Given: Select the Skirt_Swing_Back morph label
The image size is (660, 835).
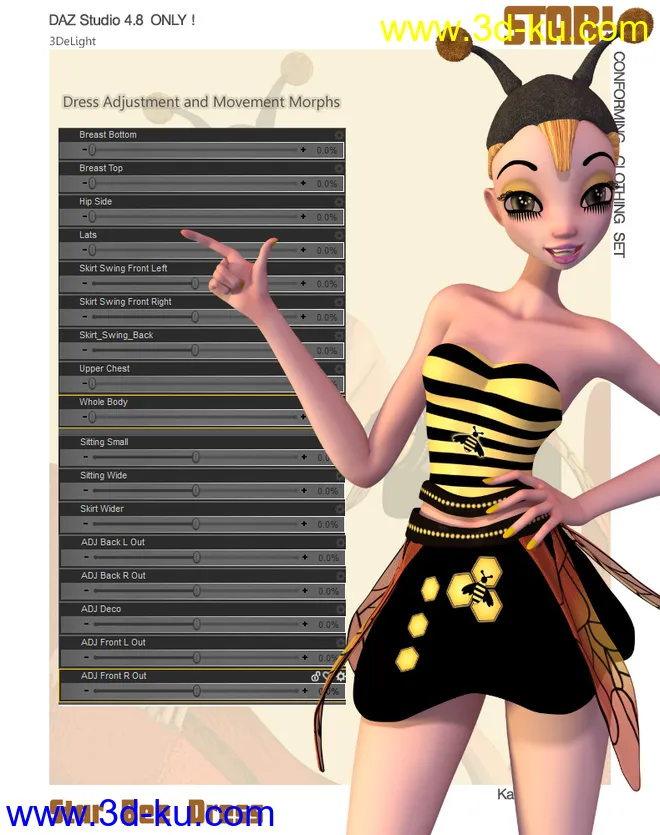Looking at the screenshot, I should click(116, 335).
